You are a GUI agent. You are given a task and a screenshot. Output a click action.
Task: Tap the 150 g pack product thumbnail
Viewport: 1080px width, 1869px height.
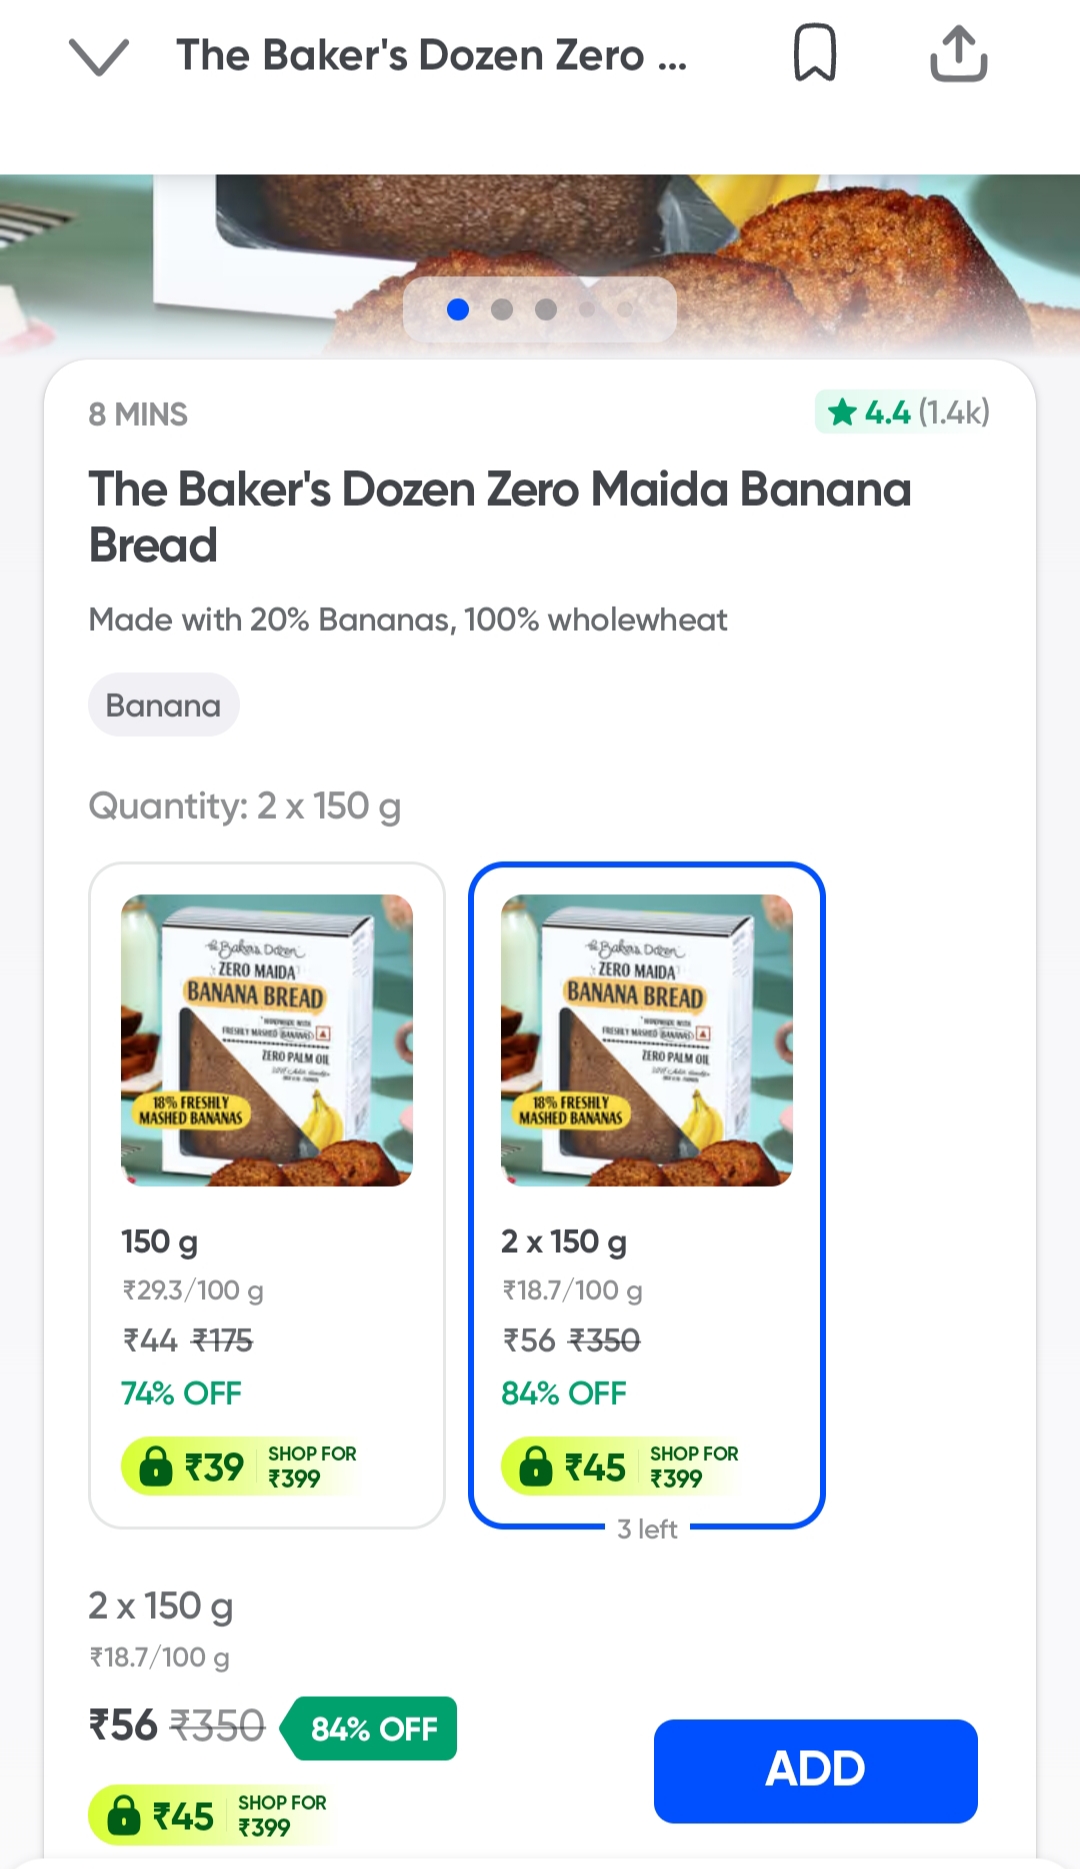pos(266,1040)
